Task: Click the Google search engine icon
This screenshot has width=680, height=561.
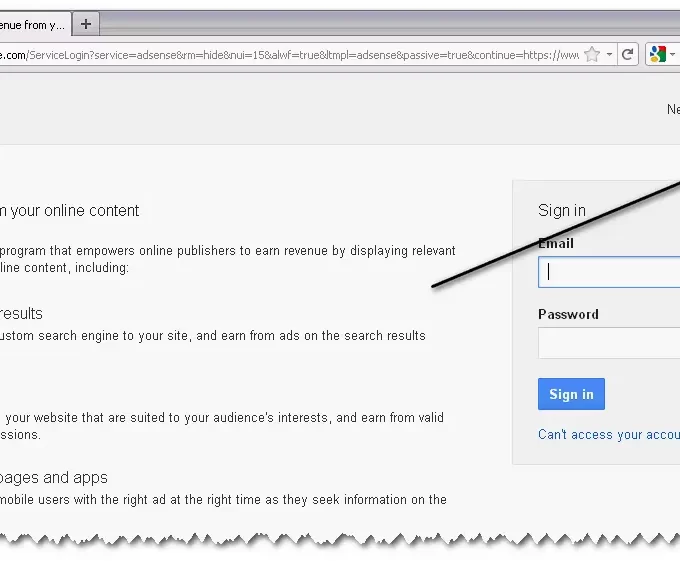Action: click(x=657, y=55)
